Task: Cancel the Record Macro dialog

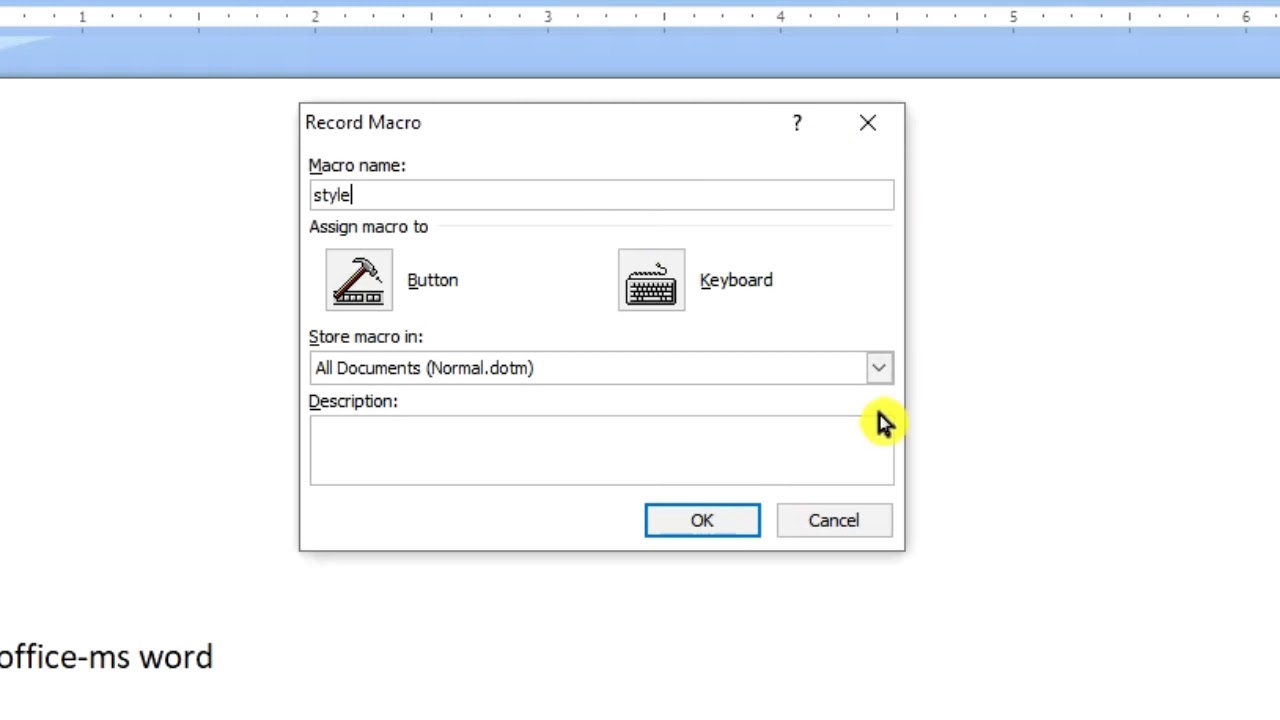Action: point(834,520)
